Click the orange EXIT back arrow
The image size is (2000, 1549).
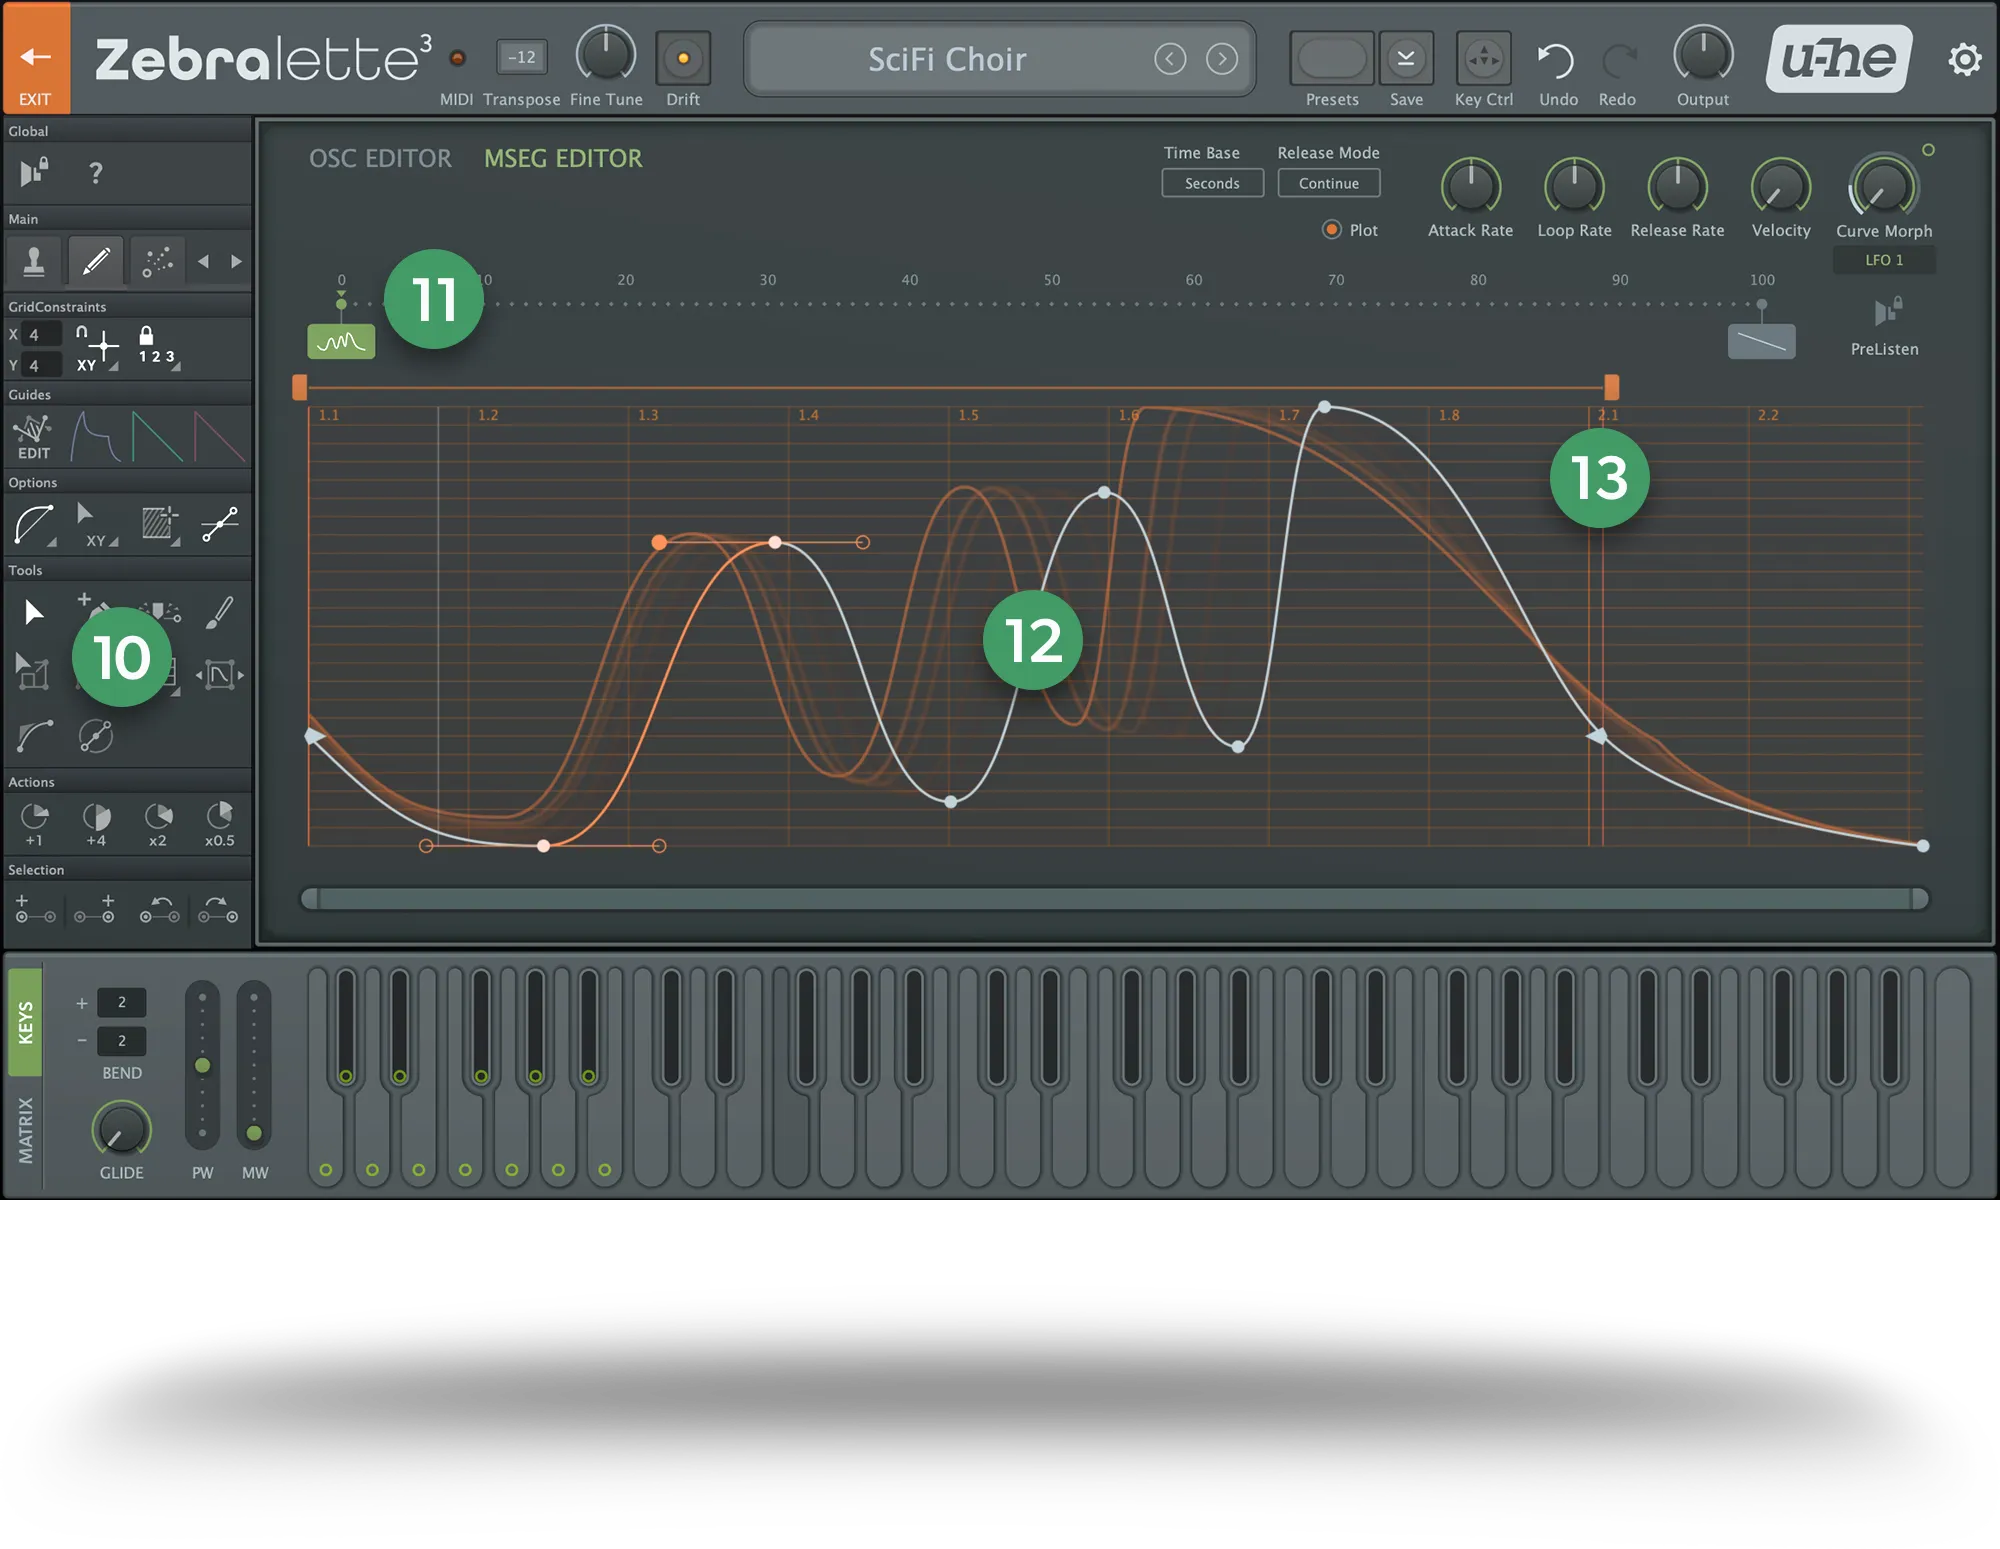tap(35, 57)
